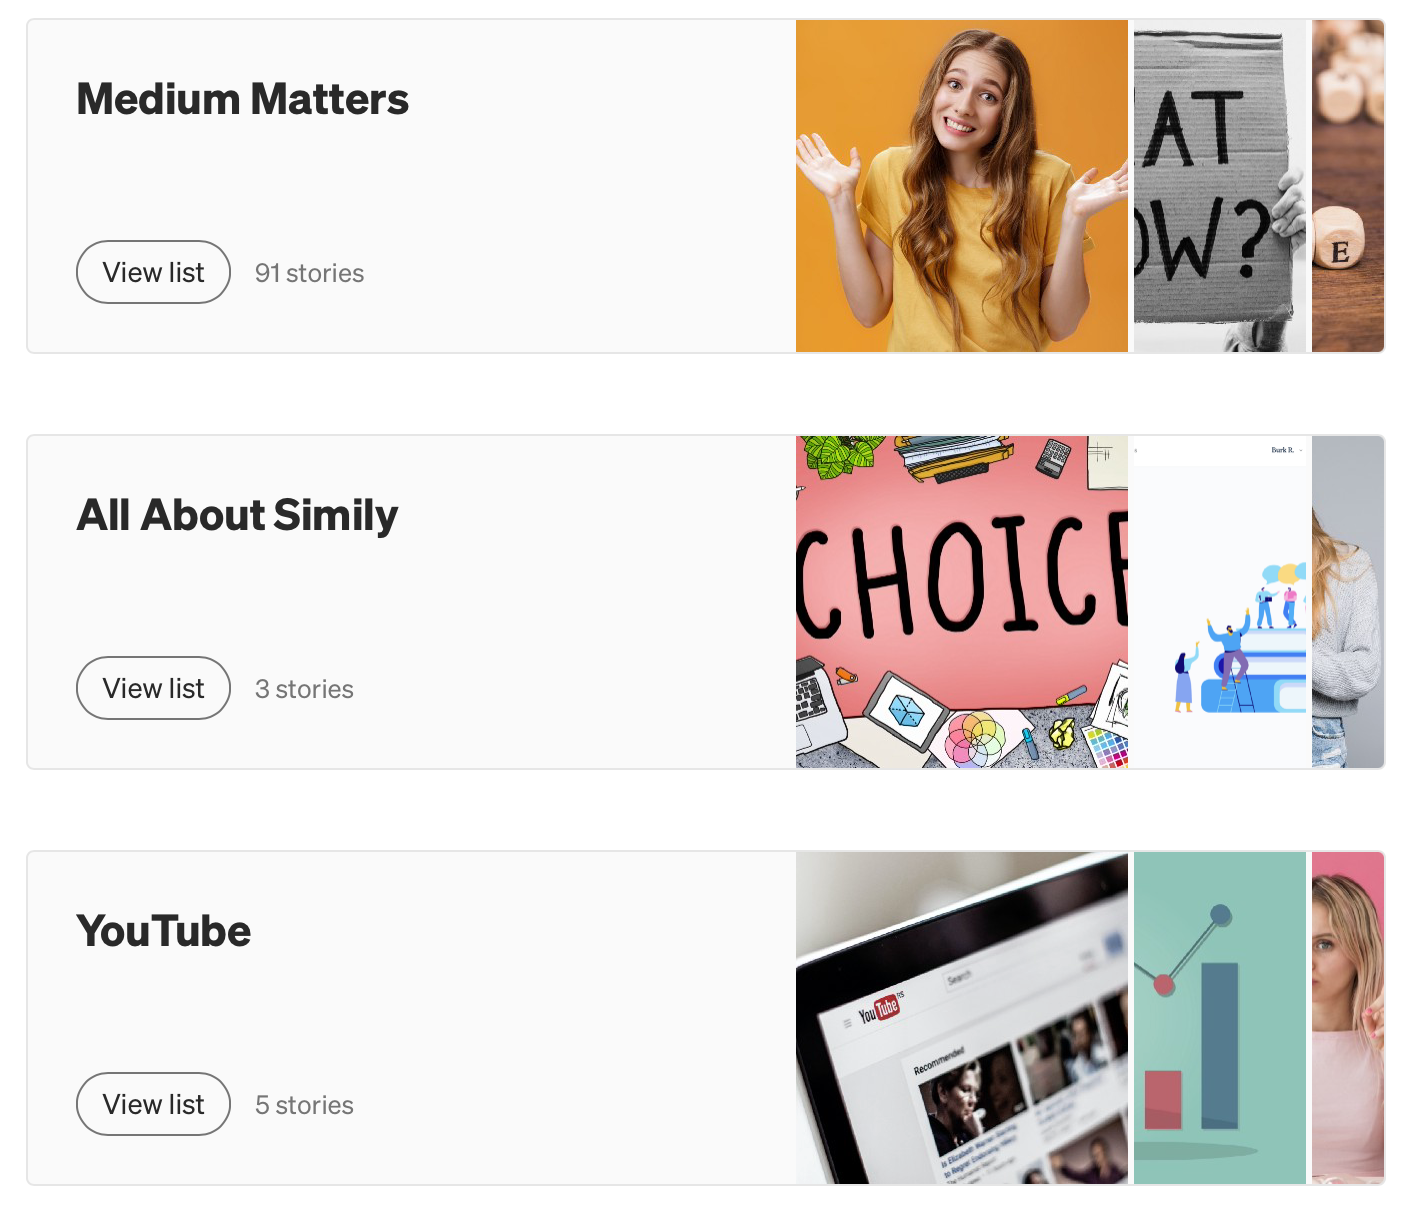The width and height of the screenshot is (1410, 1222).
Task: Click the YouTube list title
Action: coord(164,931)
